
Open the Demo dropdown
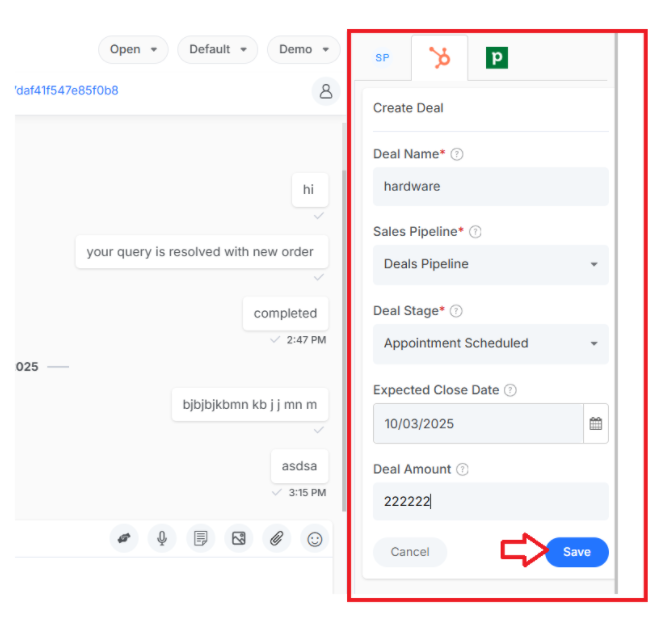point(303,50)
